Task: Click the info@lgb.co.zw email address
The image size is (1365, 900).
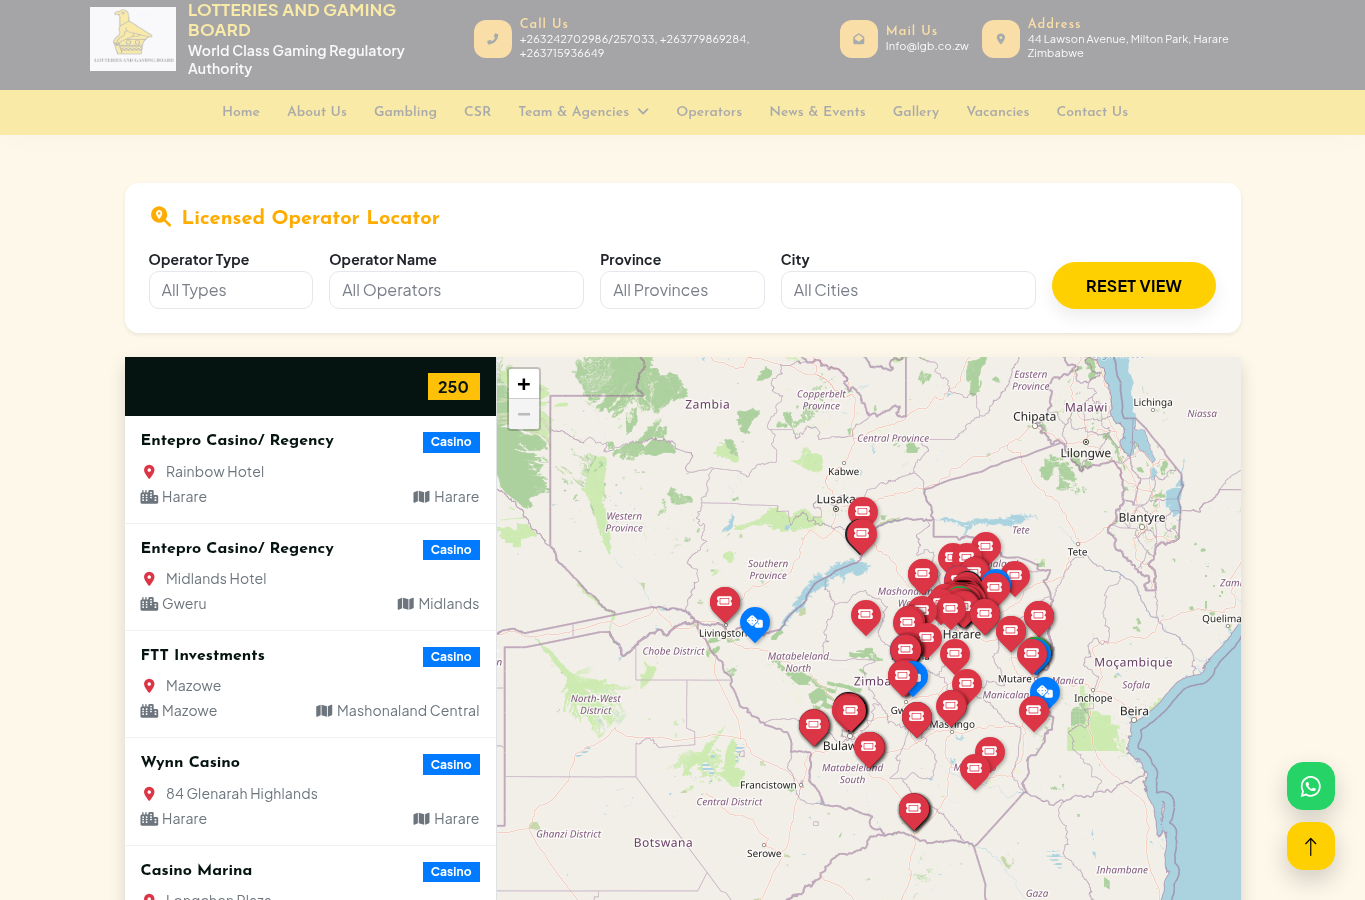Action: point(927,46)
